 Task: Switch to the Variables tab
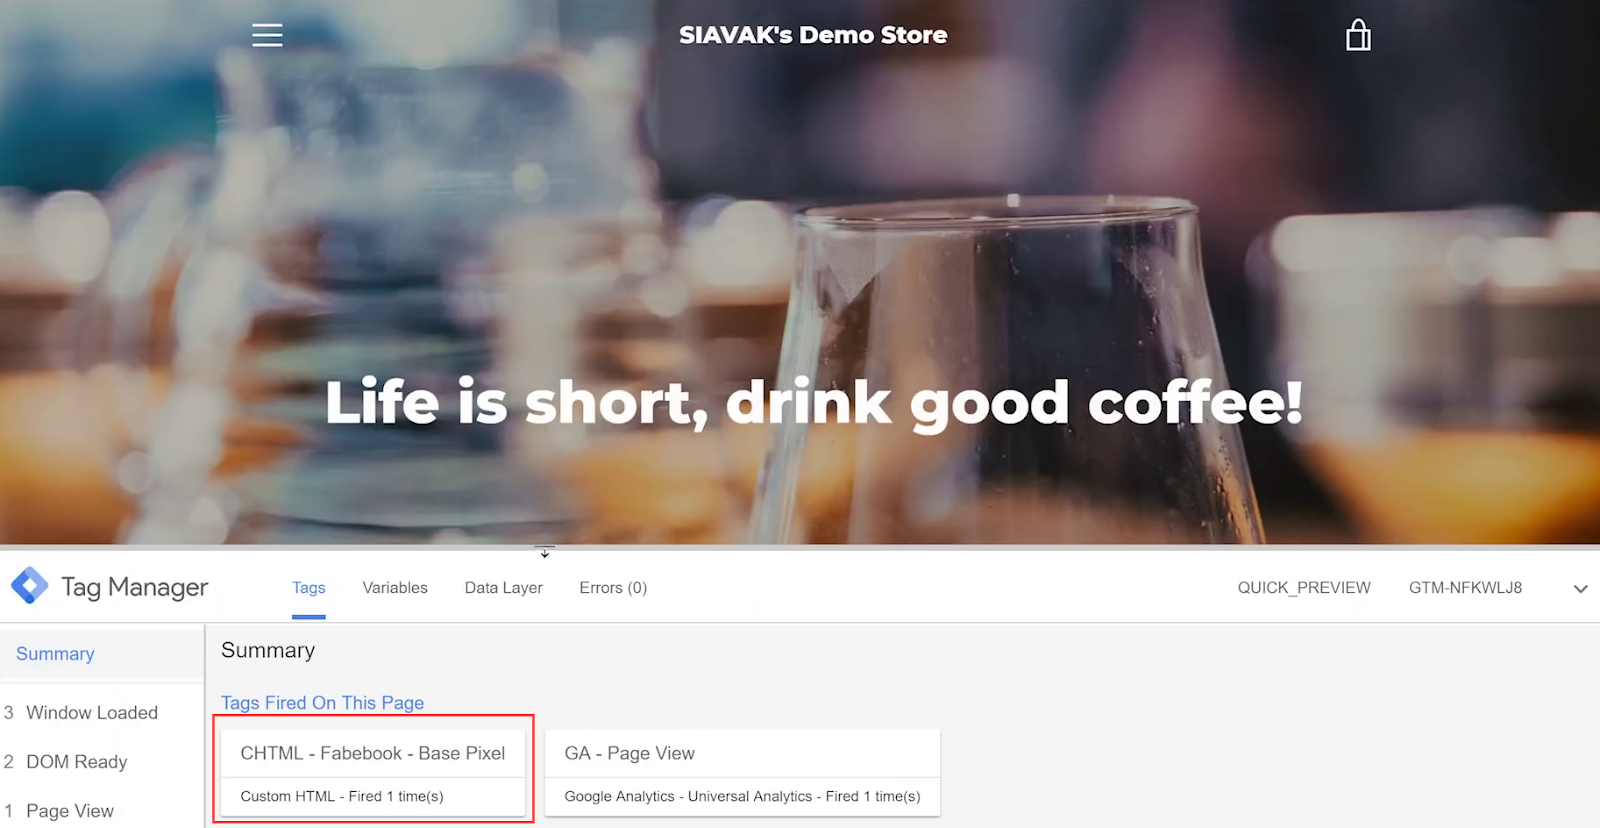pyautogui.click(x=395, y=588)
